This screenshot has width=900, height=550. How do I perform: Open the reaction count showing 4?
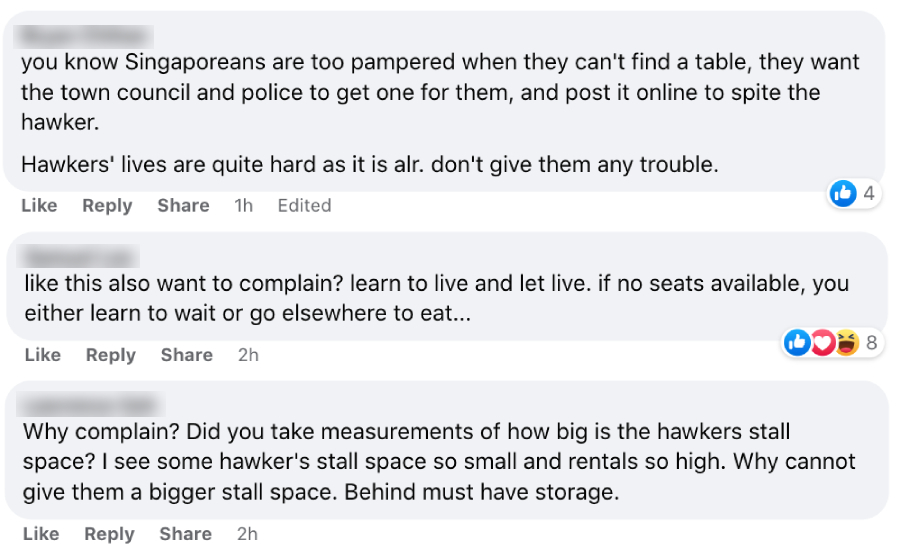(x=869, y=194)
